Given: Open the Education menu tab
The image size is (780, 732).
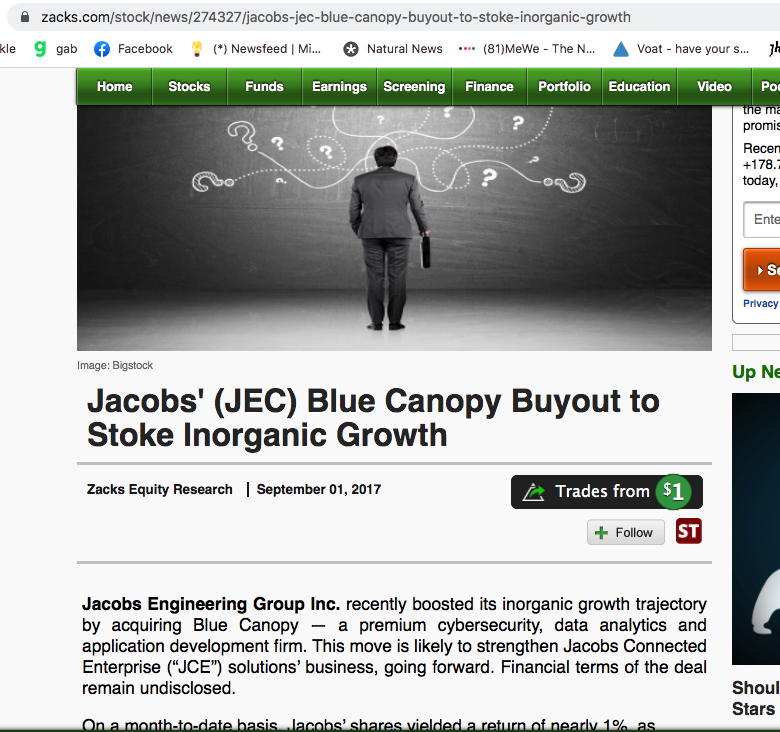Looking at the screenshot, I should 640,87.
